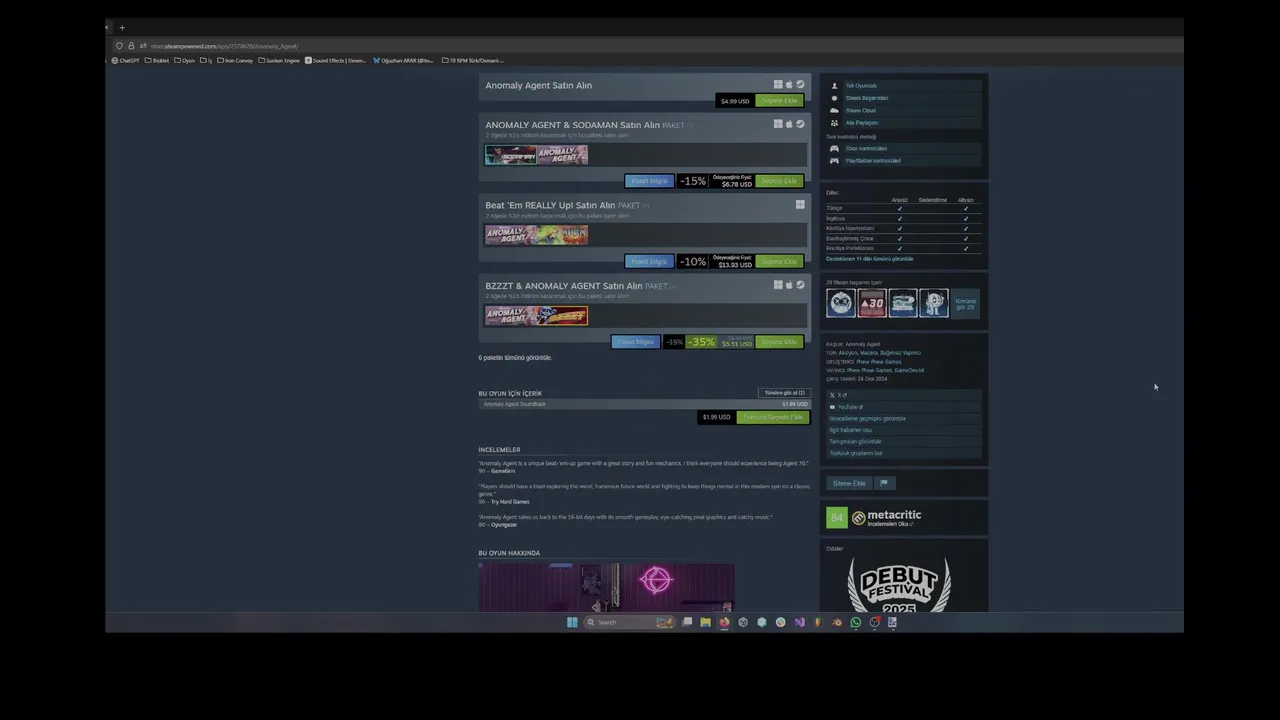The width and height of the screenshot is (1280, 720).
Task: Click Steam icon on Anomaly Agent purchase row
Action: coord(800,85)
